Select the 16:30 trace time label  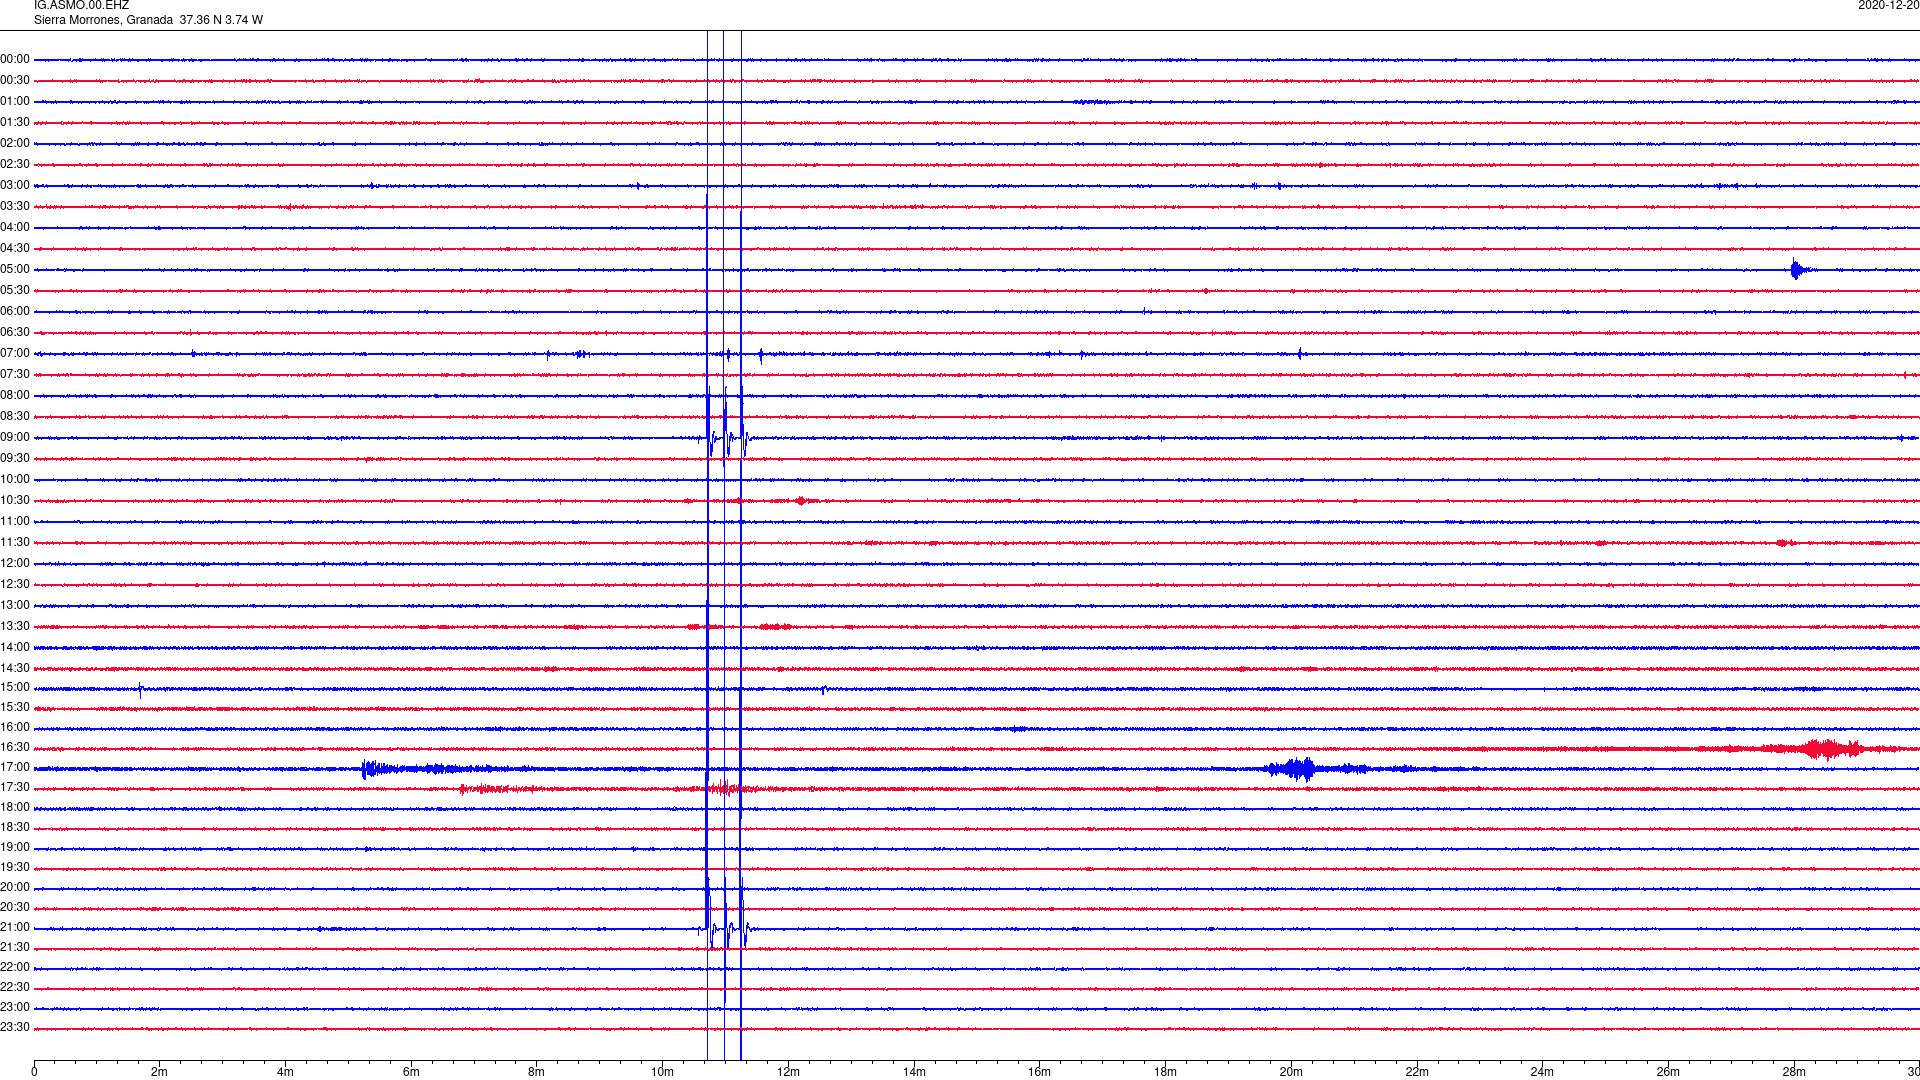[15, 748]
